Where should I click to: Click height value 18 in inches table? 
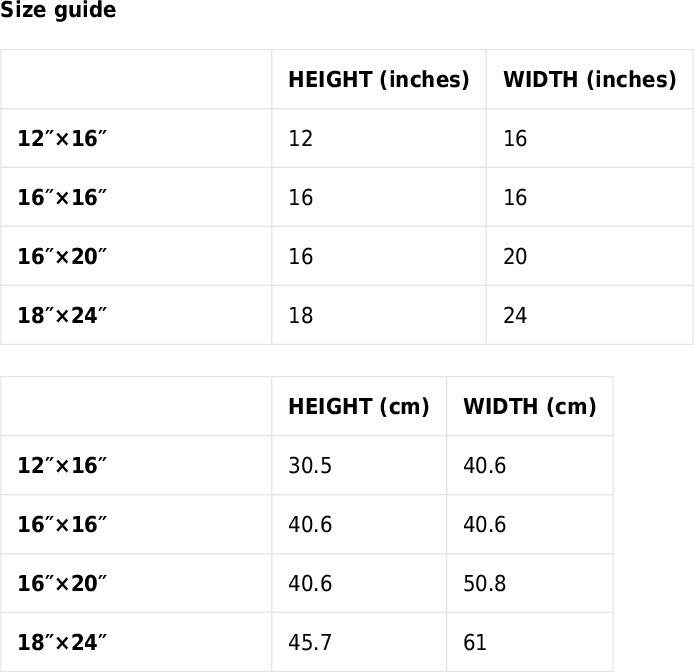300,316
